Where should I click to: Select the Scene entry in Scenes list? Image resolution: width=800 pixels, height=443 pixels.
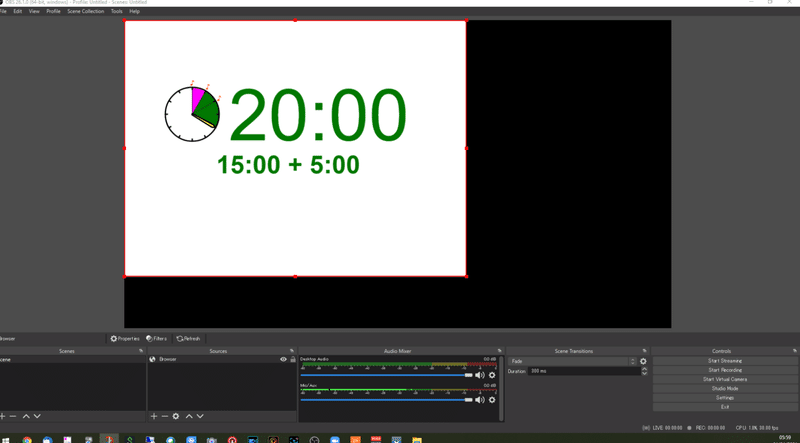tap(72, 359)
